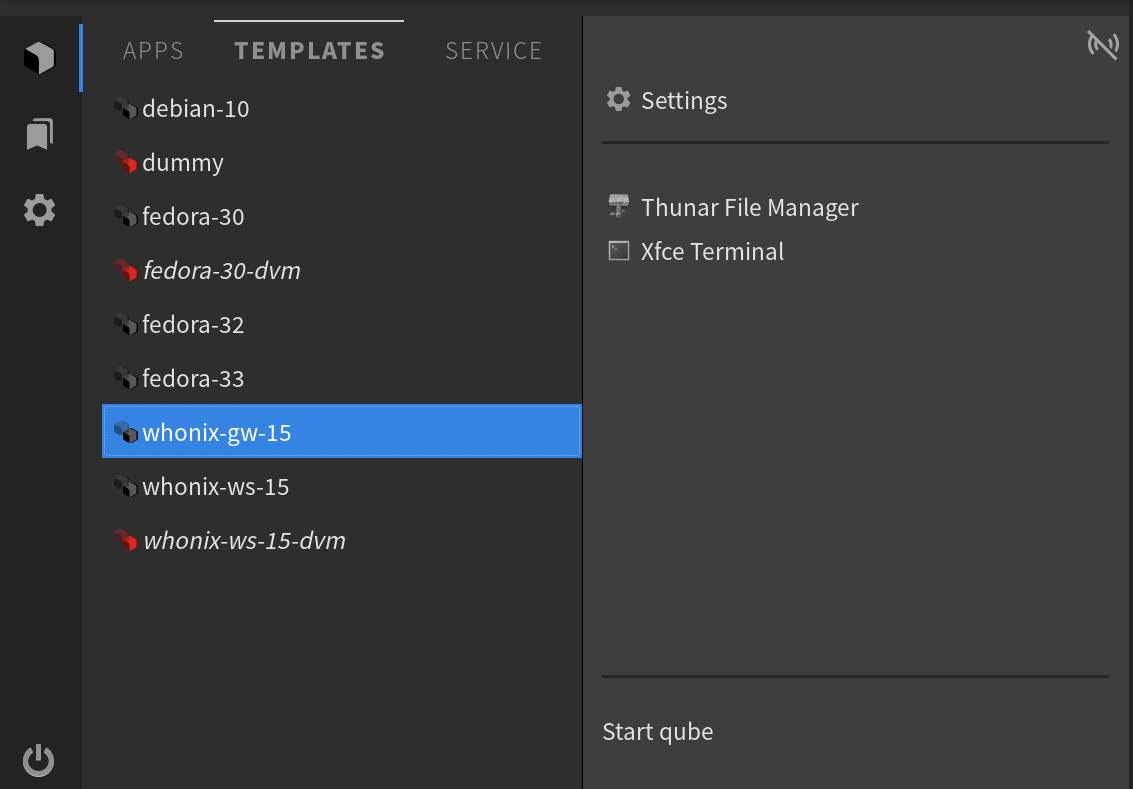Select the fedora-30 template

coord(193,217)
